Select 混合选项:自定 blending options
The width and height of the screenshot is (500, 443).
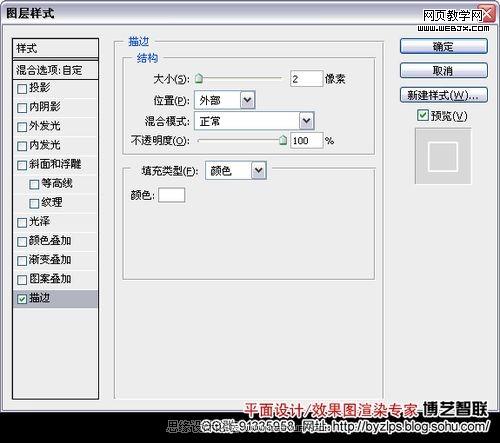(x=55, y=70)
